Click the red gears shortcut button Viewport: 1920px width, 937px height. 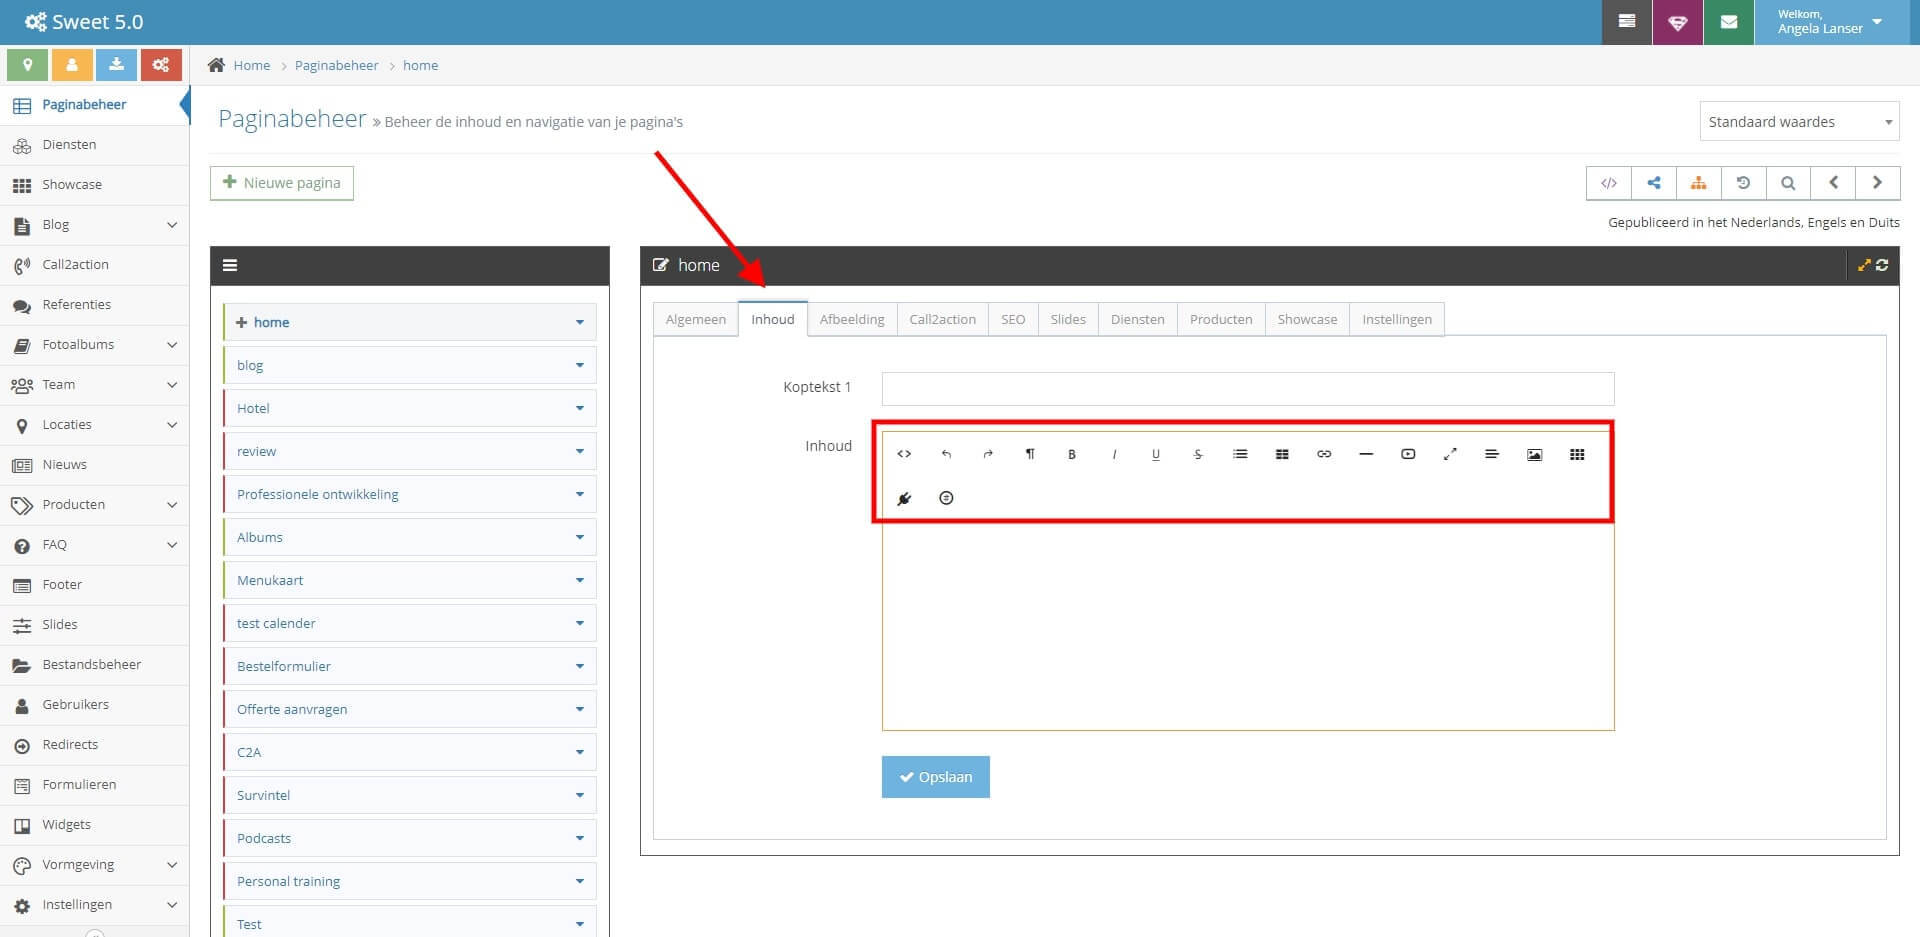[161, 65]
